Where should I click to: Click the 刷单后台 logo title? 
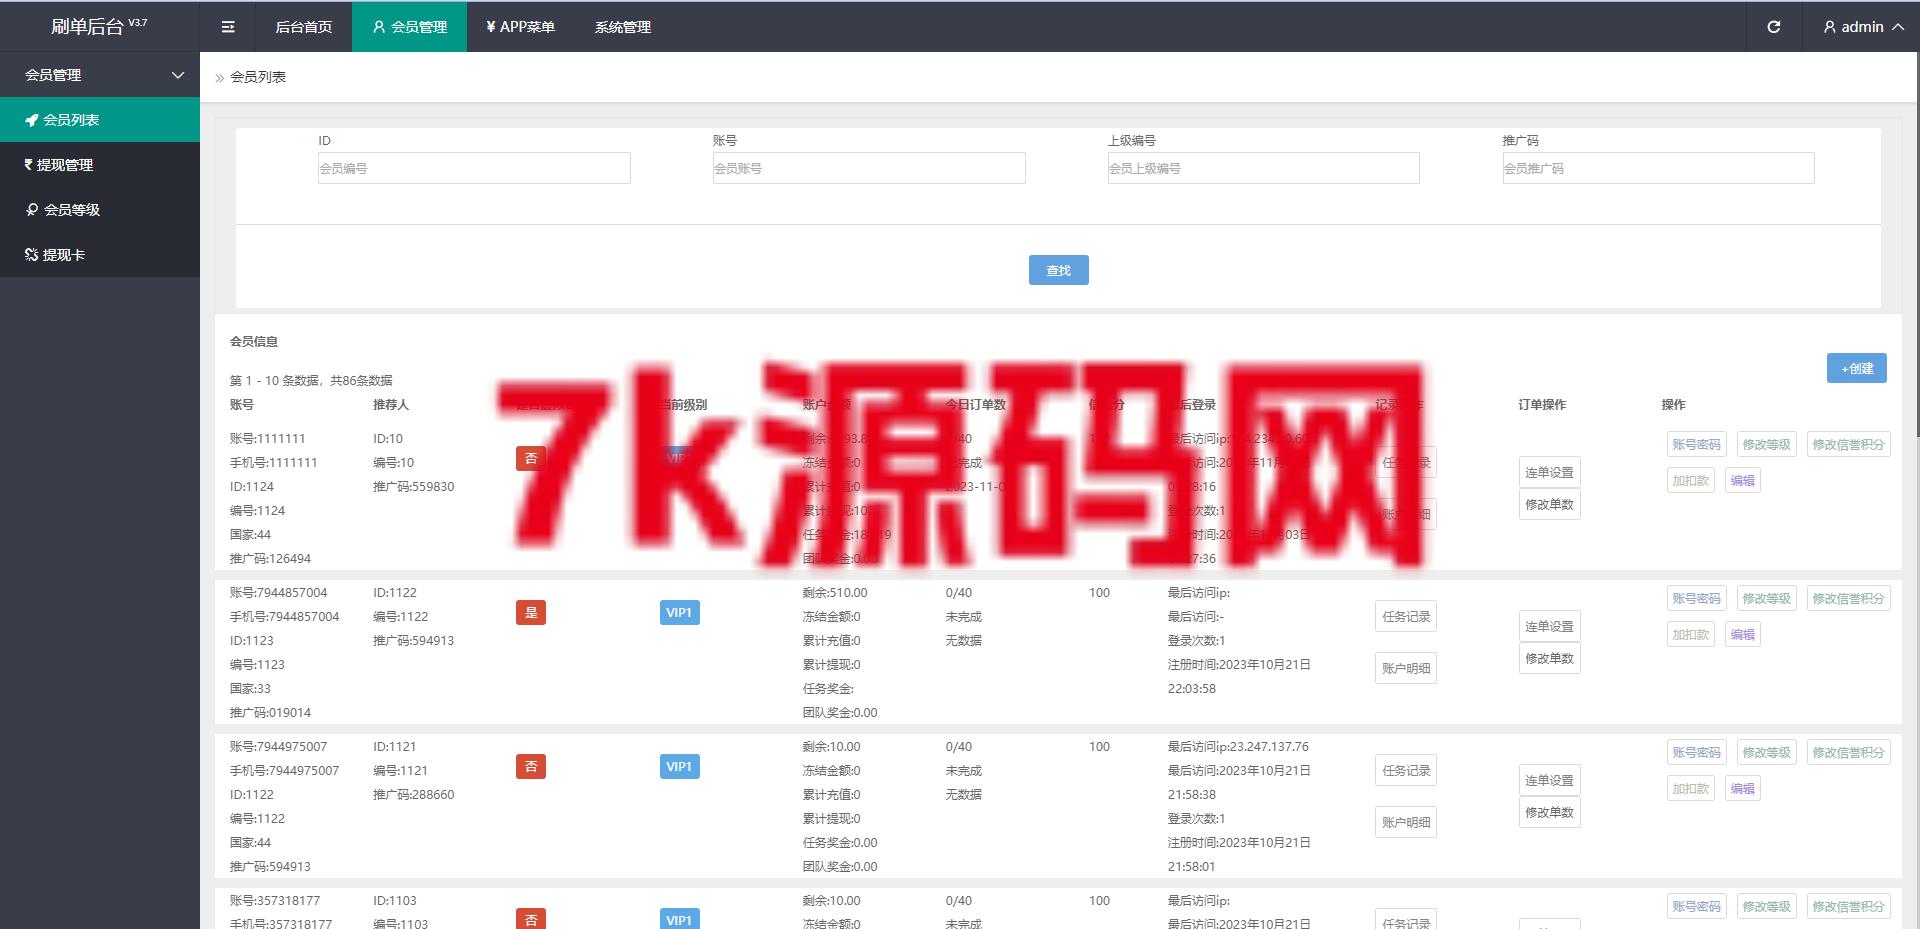(99, 26)
